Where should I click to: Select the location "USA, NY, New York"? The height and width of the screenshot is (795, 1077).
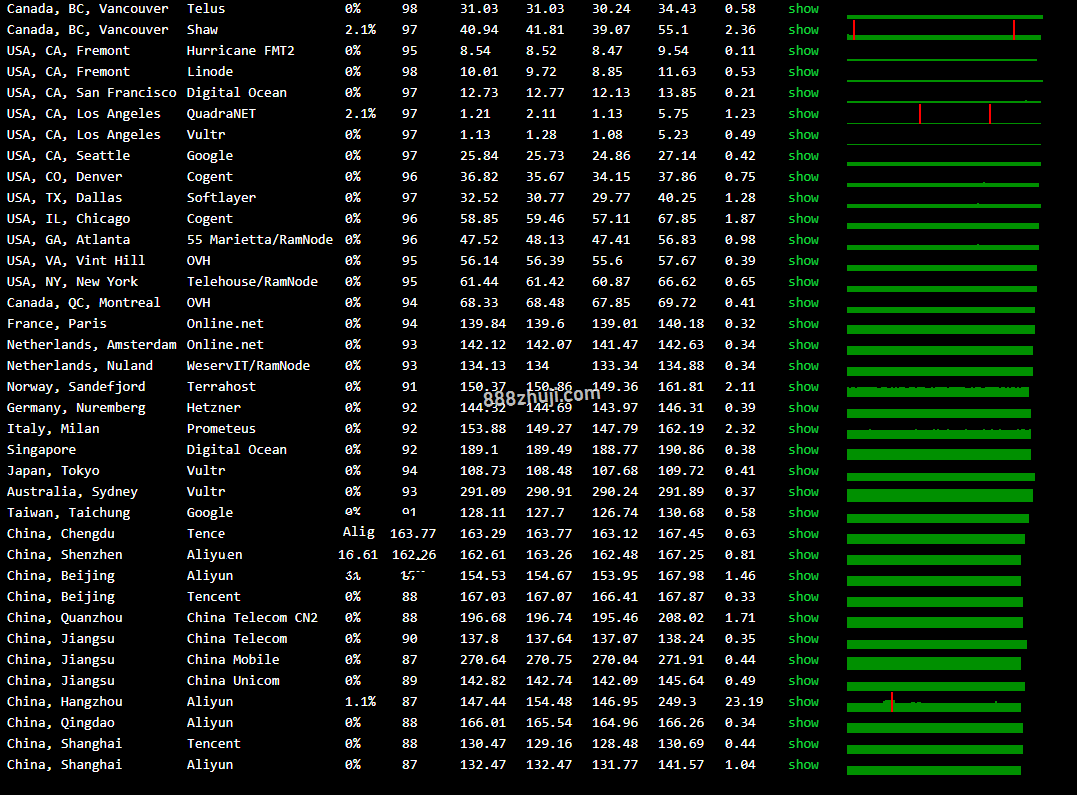click(x=72, y=282)
